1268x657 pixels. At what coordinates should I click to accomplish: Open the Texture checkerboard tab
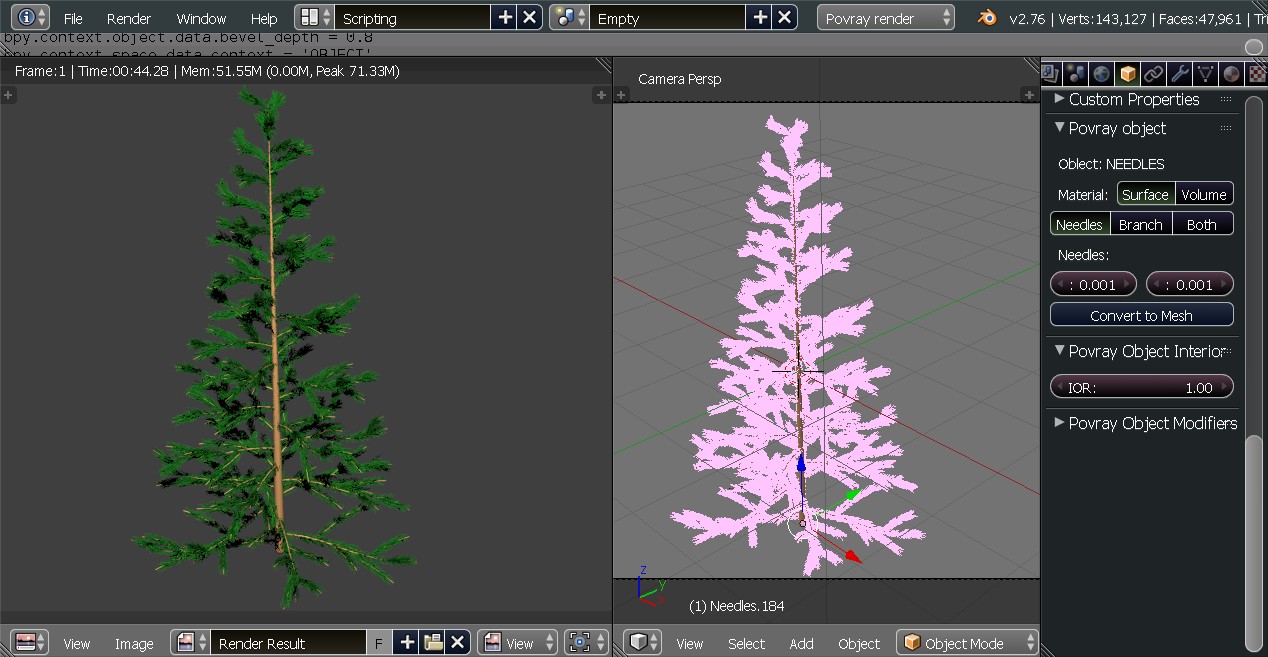click(x=1256, y=74)
